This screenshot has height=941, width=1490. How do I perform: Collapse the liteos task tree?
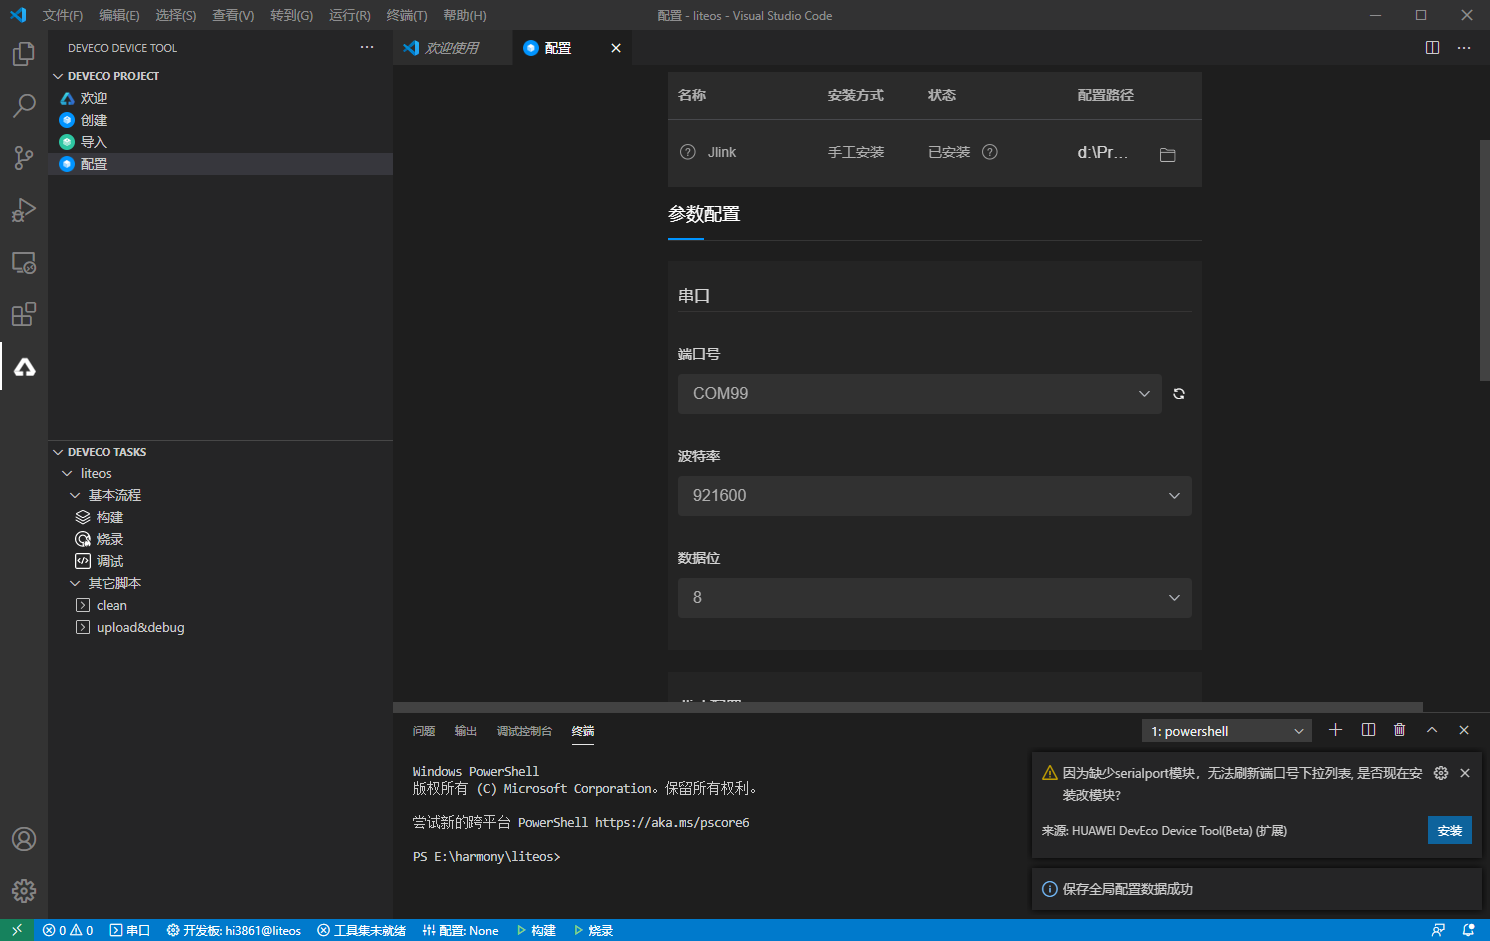[67, 473]
